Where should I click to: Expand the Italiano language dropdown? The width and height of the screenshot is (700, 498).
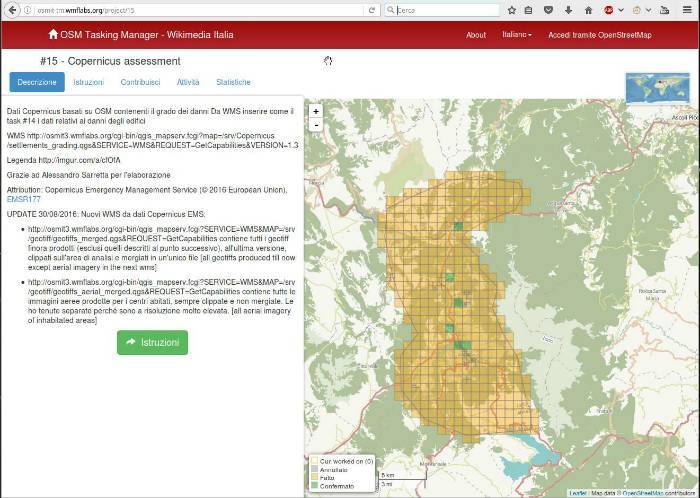[x=516, y=35]
